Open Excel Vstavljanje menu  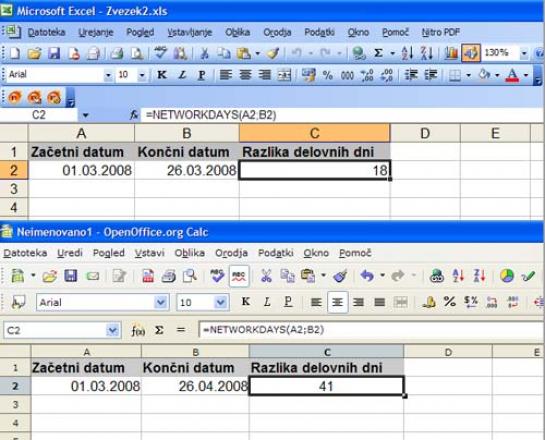[190, 32]
